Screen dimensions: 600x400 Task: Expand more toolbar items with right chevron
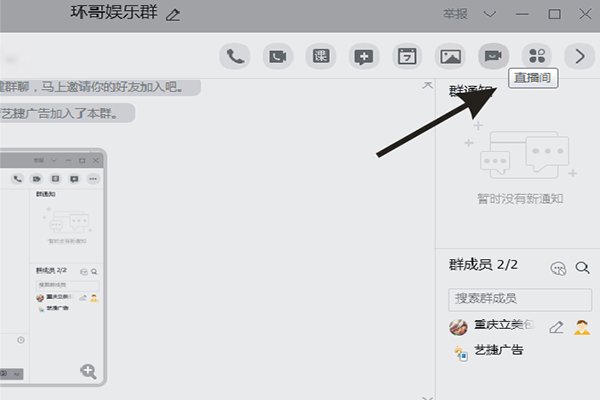point(580,56)
